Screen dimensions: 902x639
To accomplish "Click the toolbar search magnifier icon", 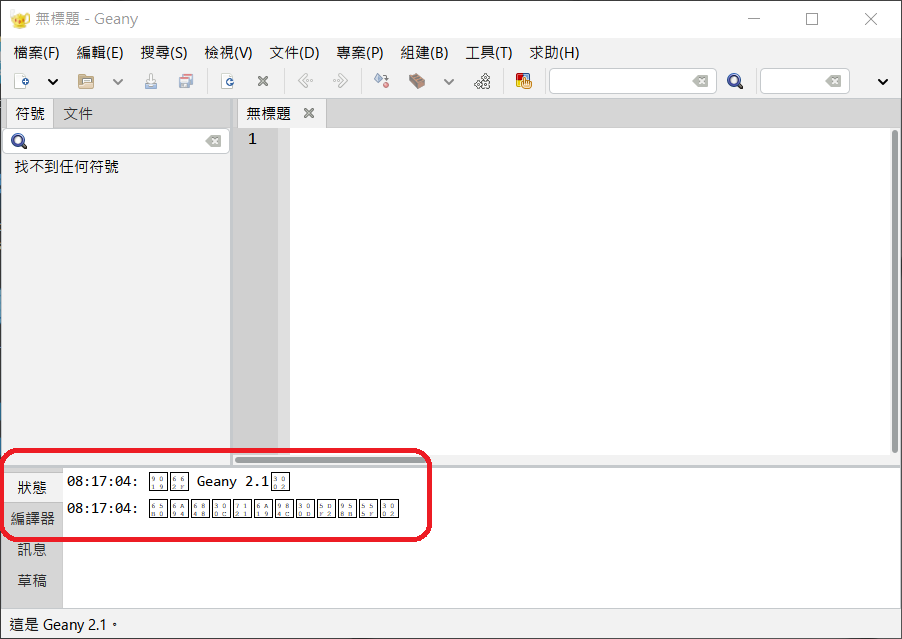I will point(735,82).
